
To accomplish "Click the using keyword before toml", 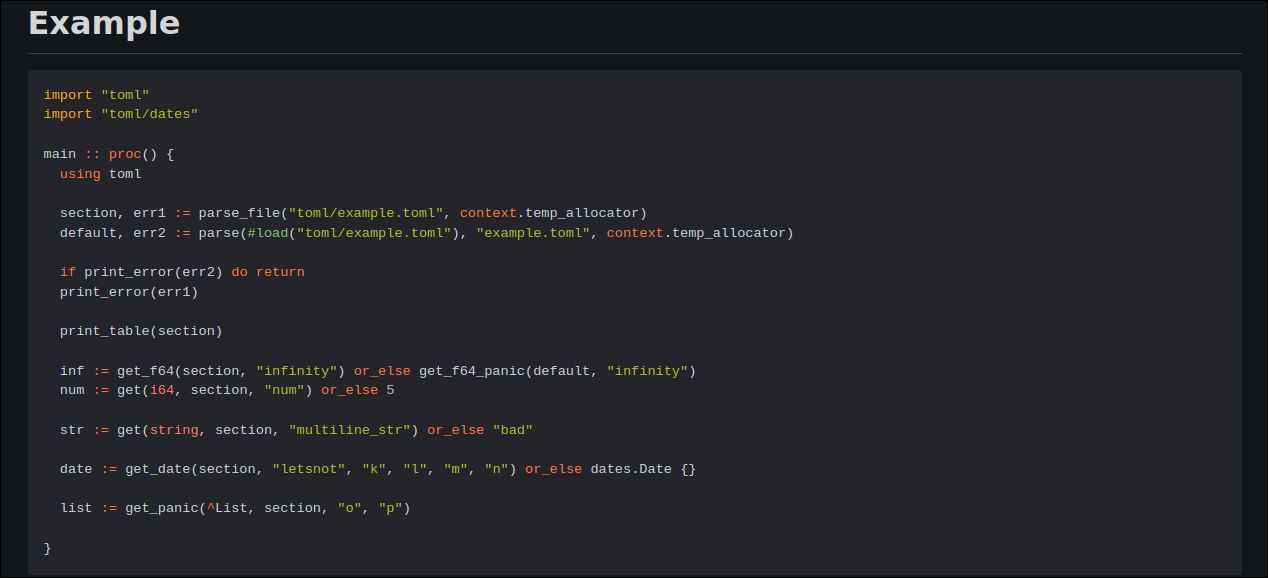I will pyautogui.click(x=80, y=174).
